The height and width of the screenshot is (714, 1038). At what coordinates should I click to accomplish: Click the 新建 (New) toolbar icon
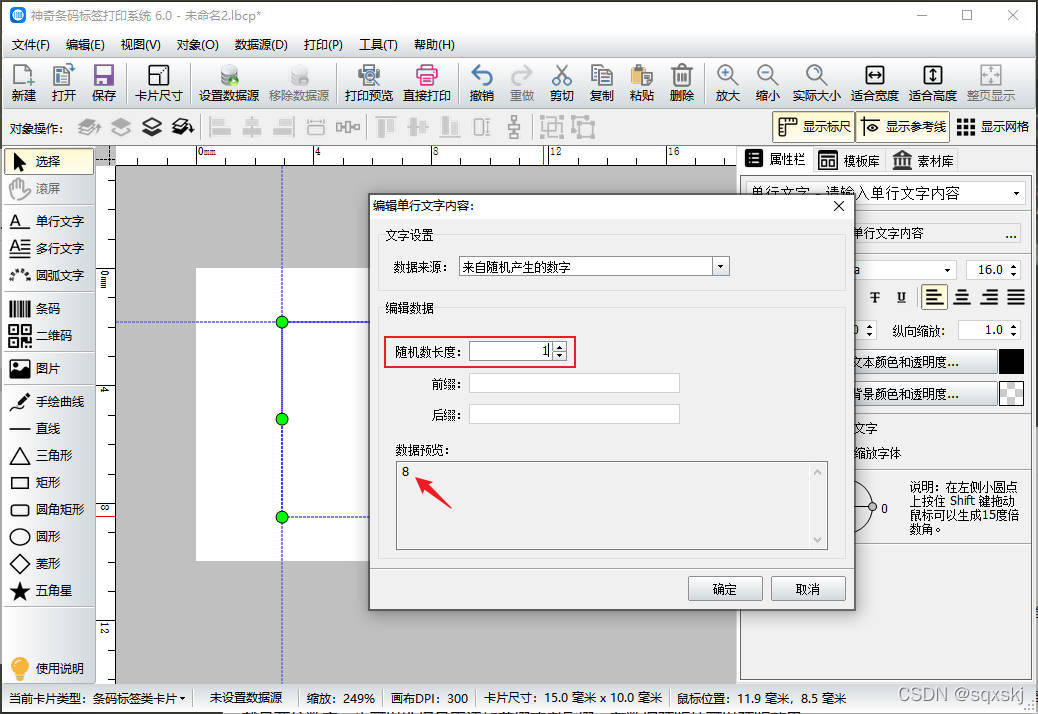pyautogui.click(x=24, y=83)
